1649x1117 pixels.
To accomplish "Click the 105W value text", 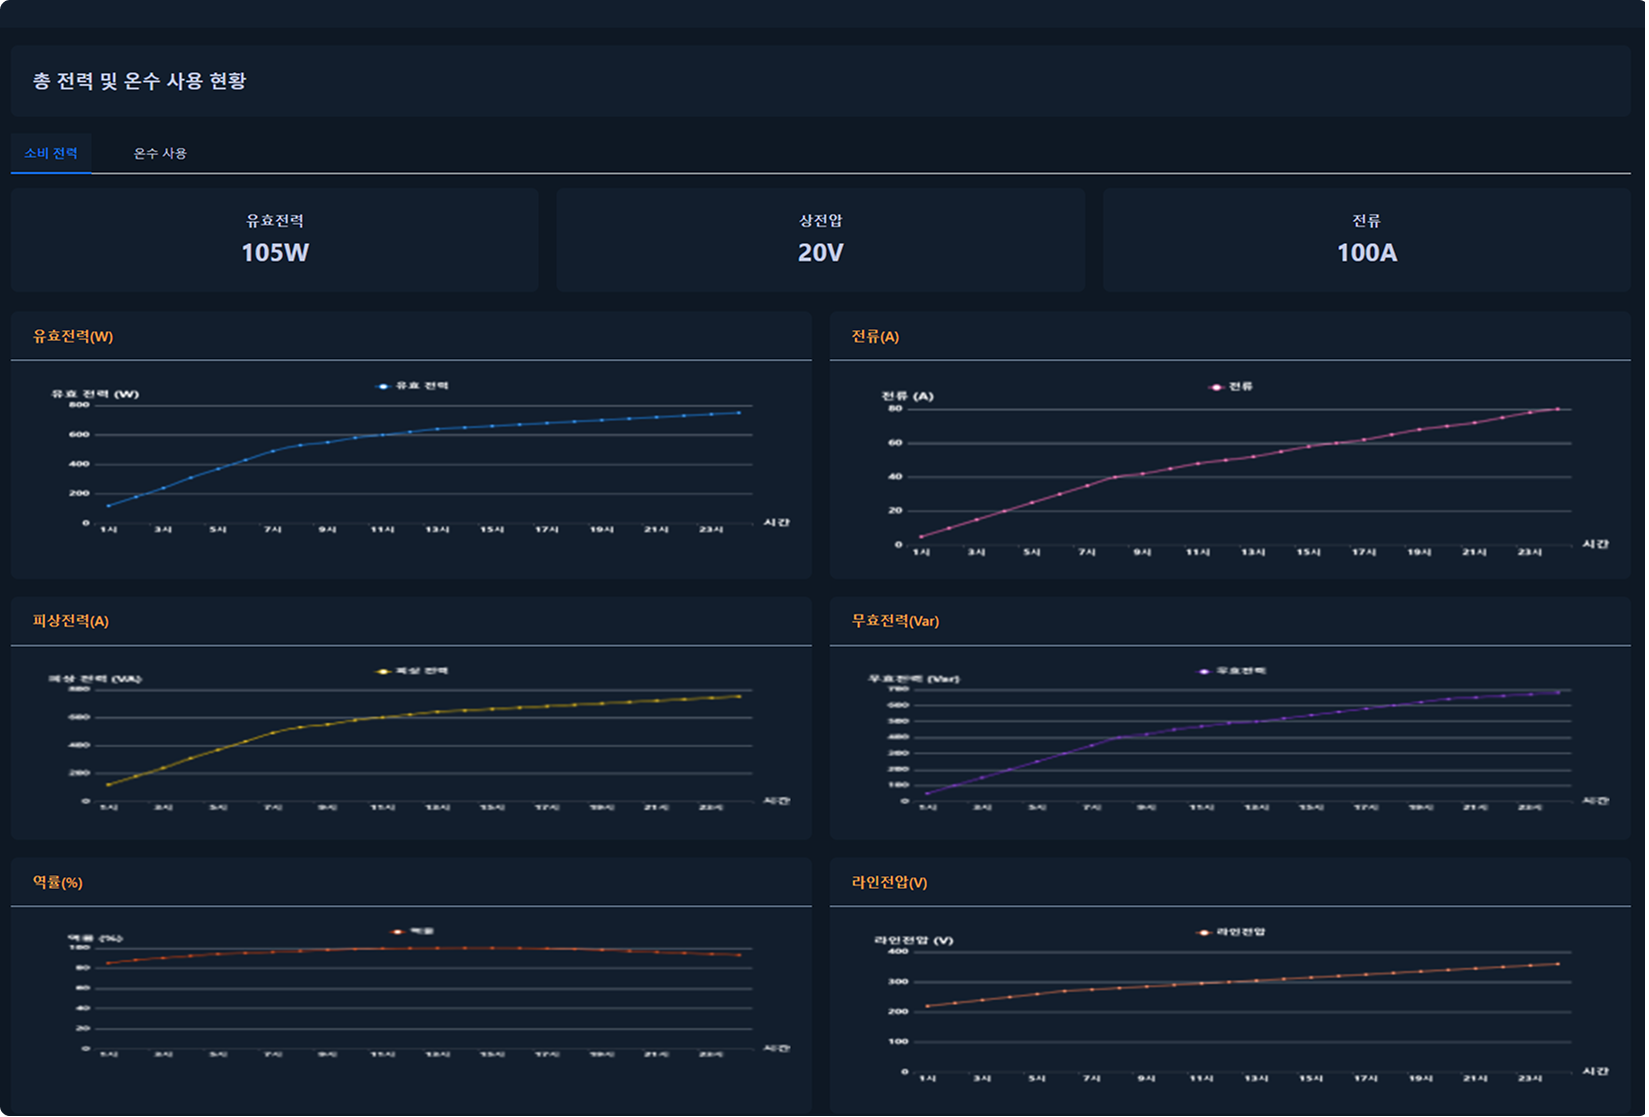I will pos(275,252).
